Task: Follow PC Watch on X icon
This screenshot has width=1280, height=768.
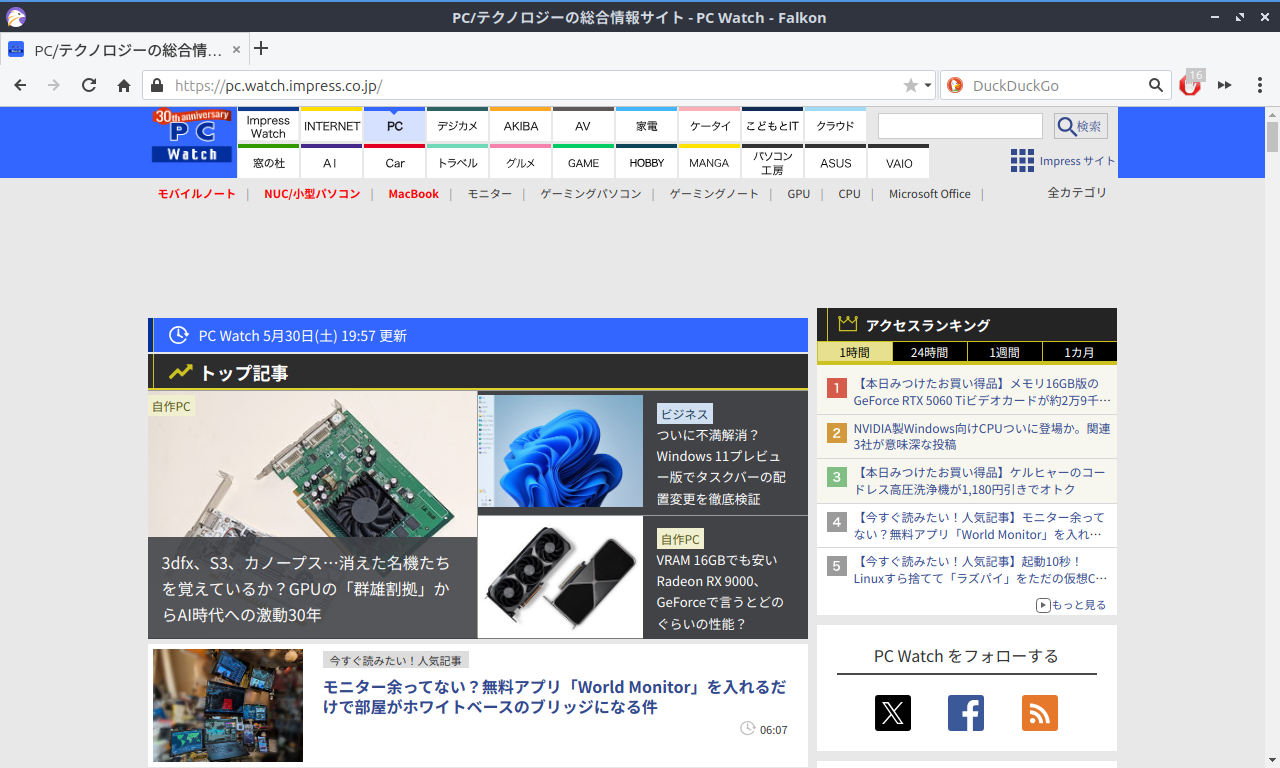Action: coord(893,713)
